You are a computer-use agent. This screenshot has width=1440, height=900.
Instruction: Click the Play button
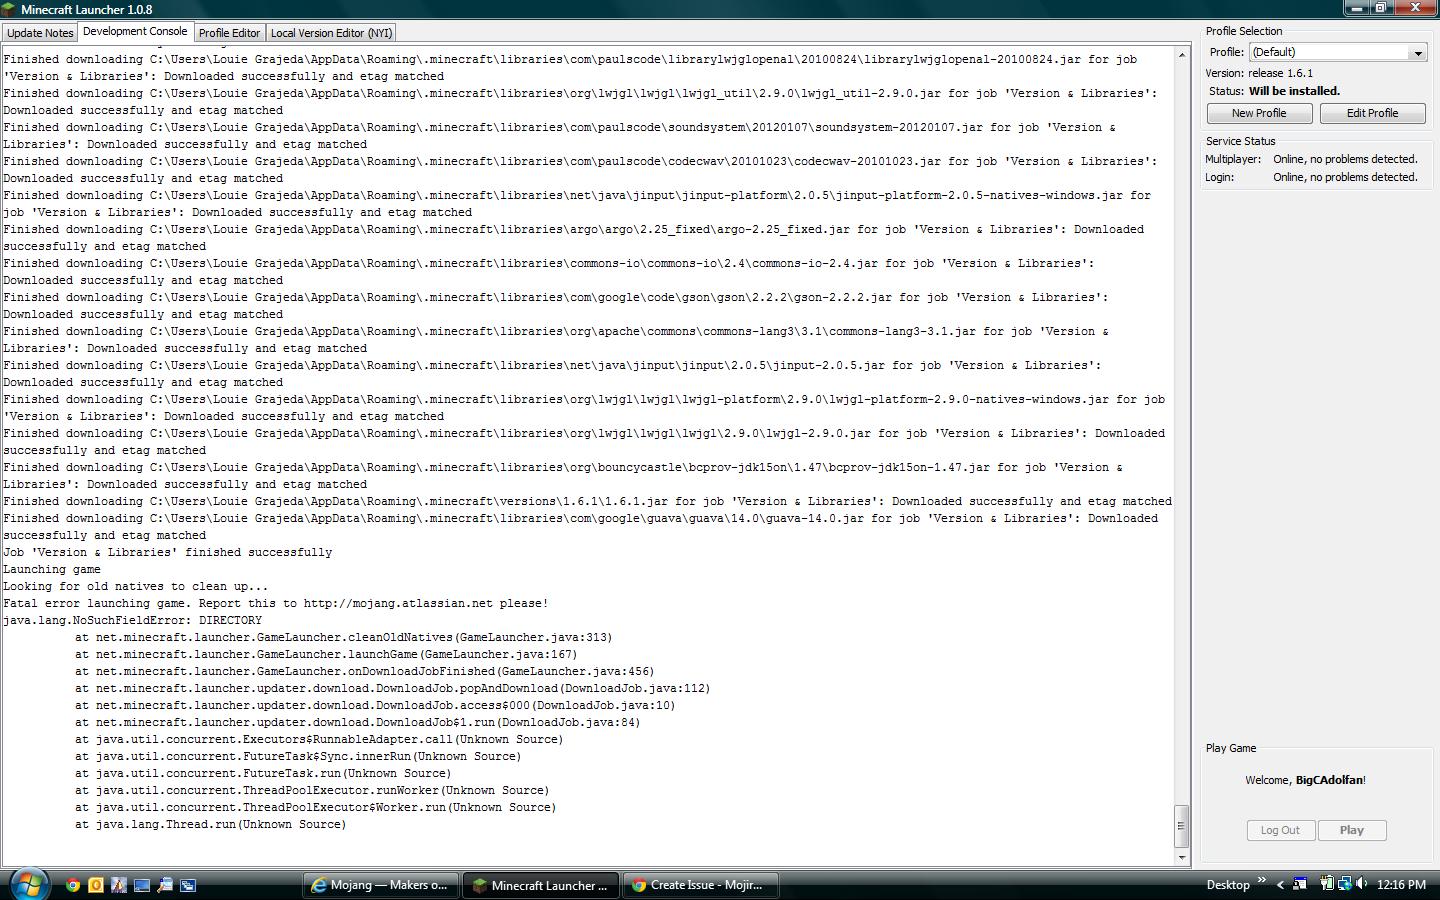[1352, 830]
